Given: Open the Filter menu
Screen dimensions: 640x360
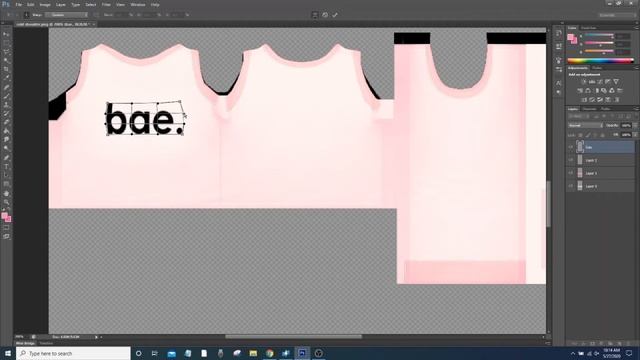Looking at the screenshot, I should 107,4.
